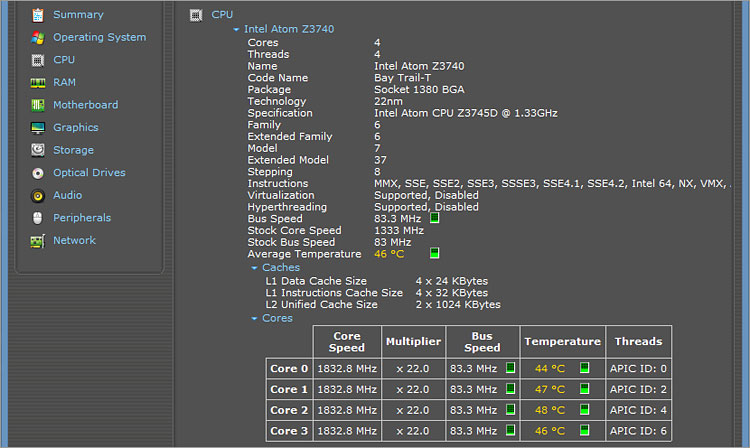Switch to the Graphics section

click(x=76, y=128)
